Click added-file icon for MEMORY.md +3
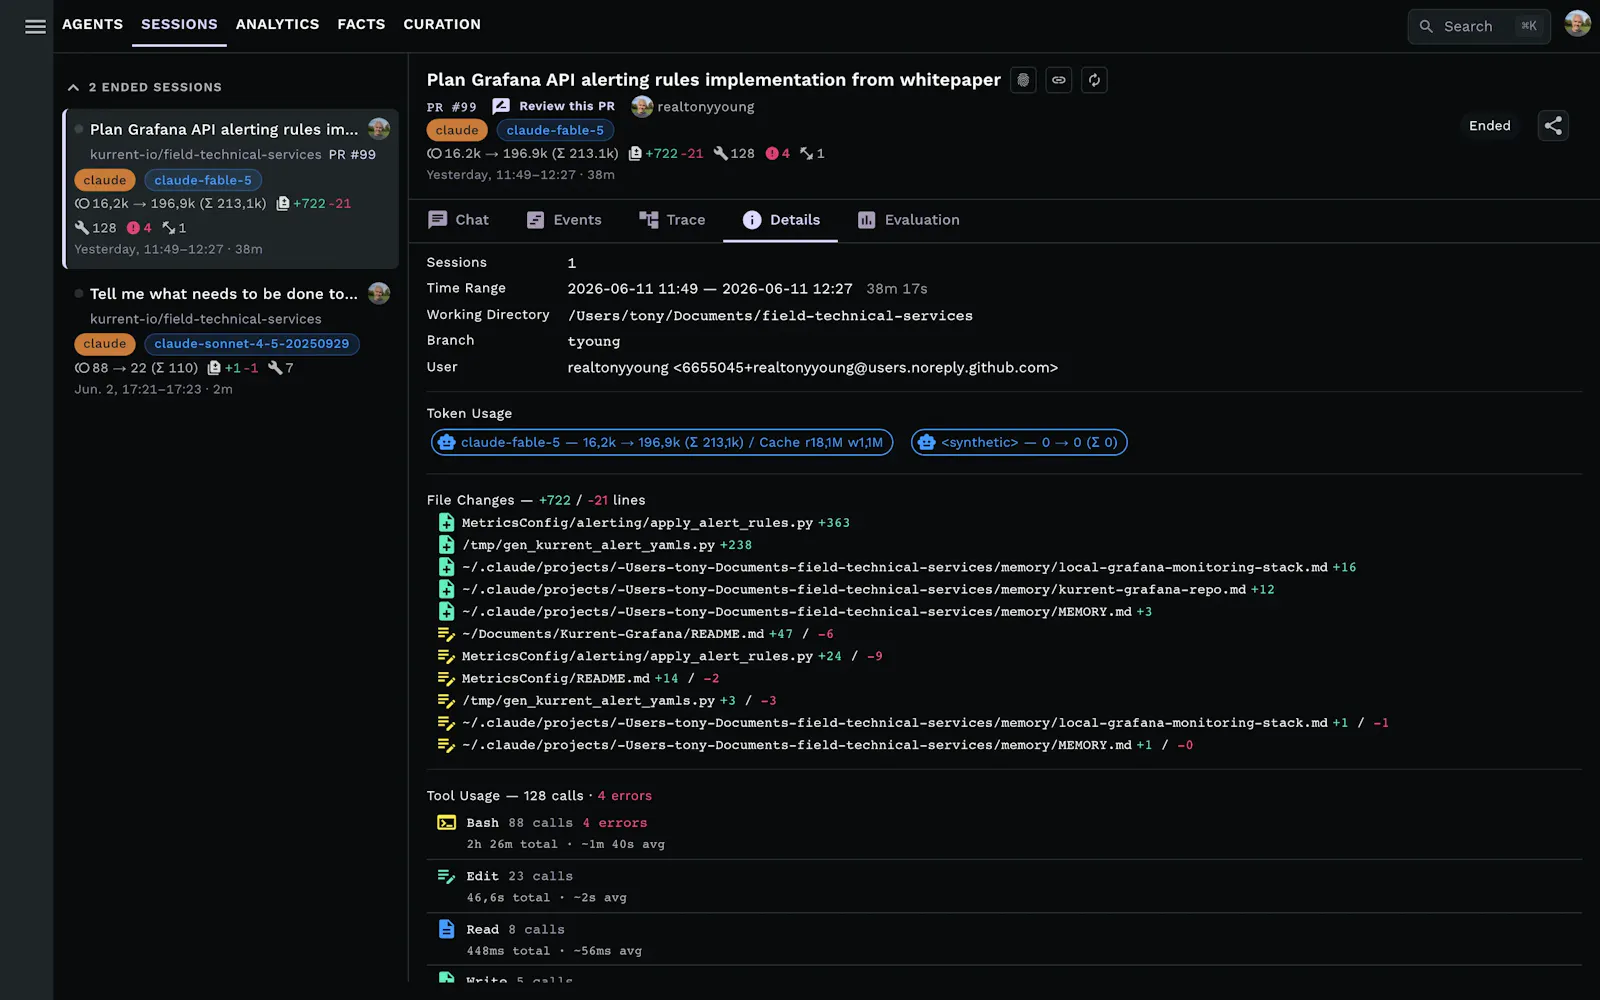 pos(446,611)
